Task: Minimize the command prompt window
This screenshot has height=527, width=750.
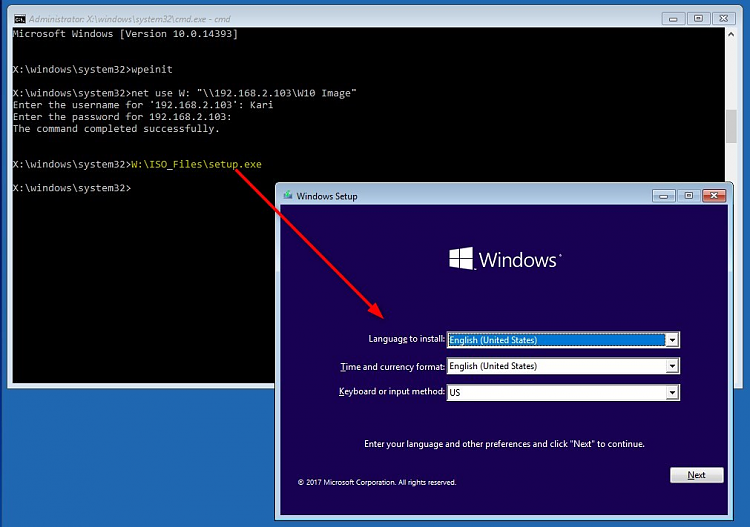Action: pyautogui.click(x=673, y=19)
